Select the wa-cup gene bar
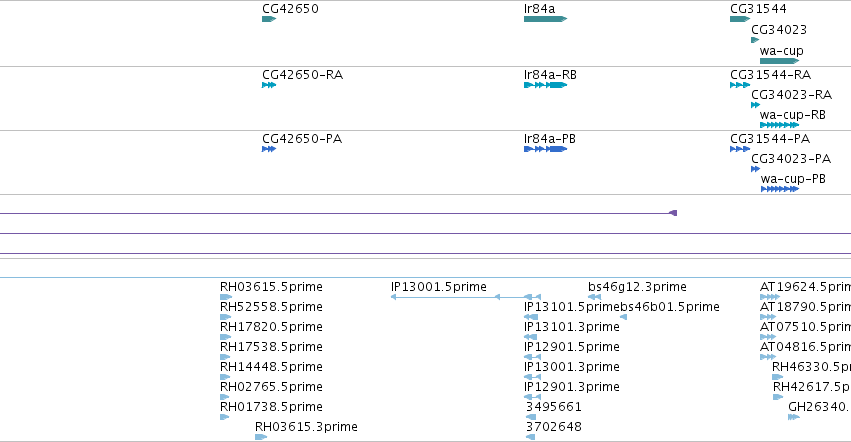851x442 pixels. (779, 61)
